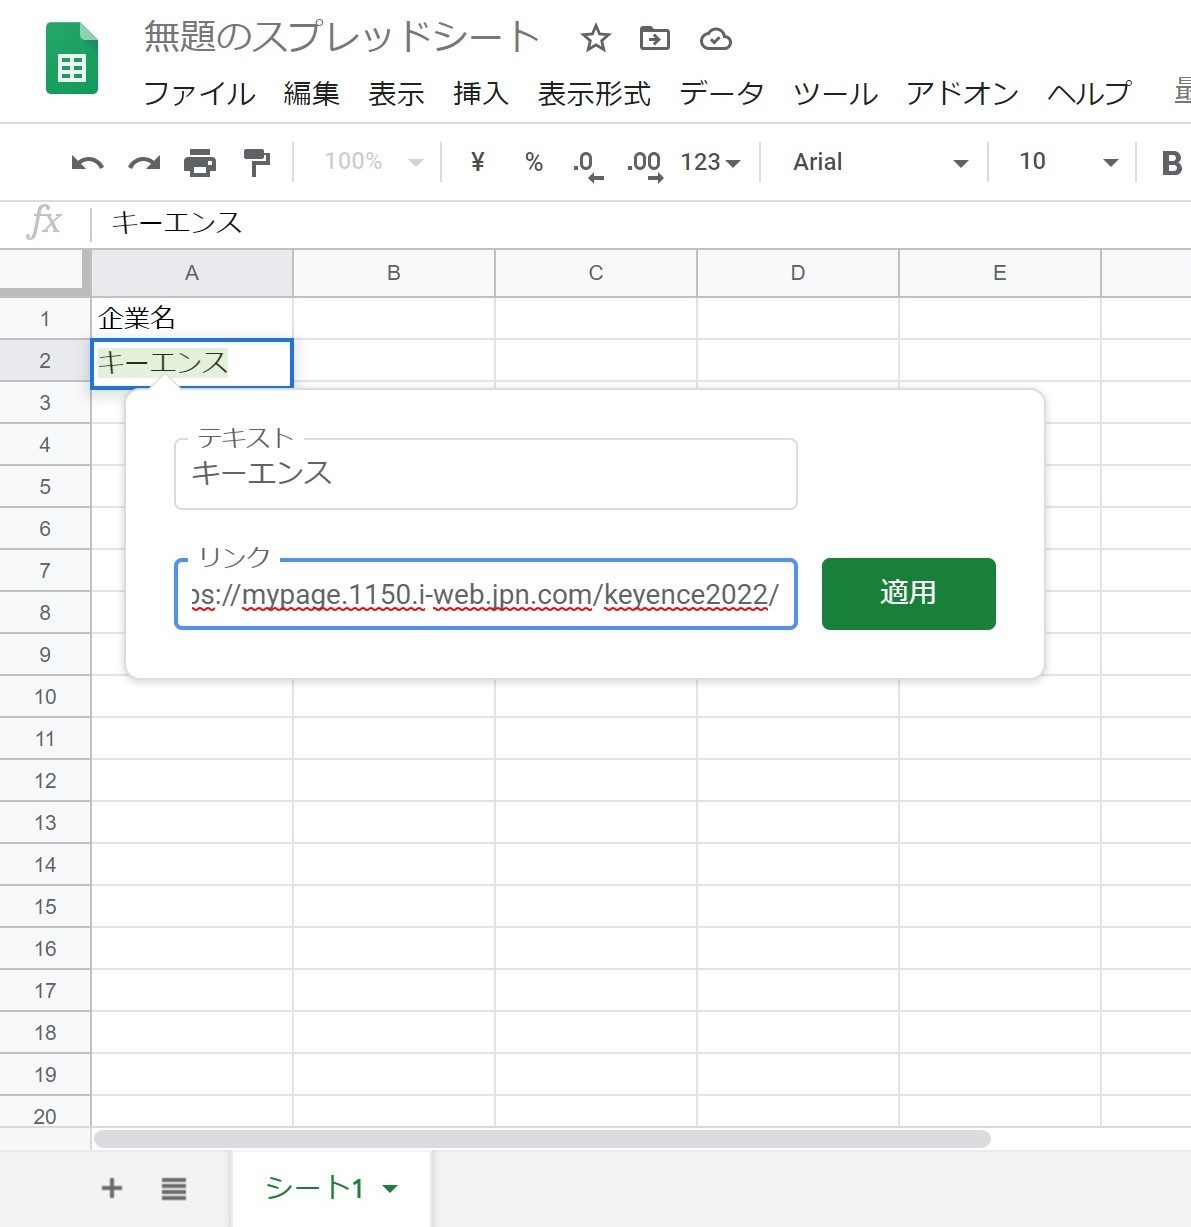
Task: Select cell A14
Action: [x=192, y=865]
